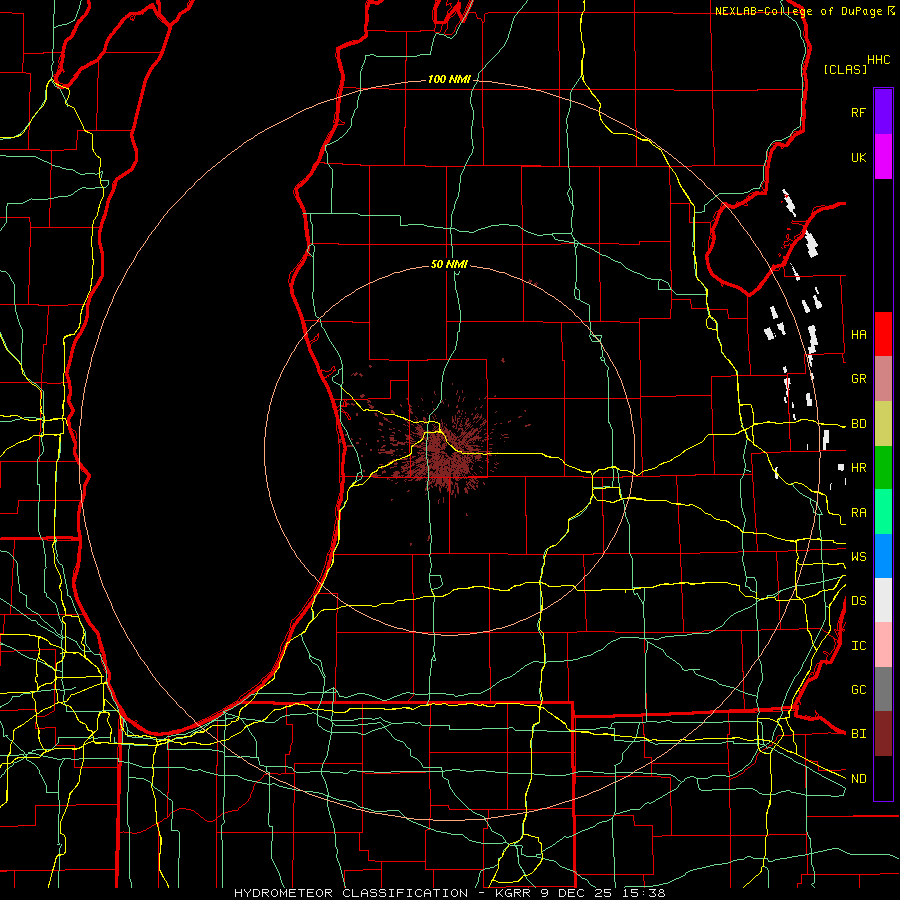Click the purple RF legend color swatch

tap(883, 112)
